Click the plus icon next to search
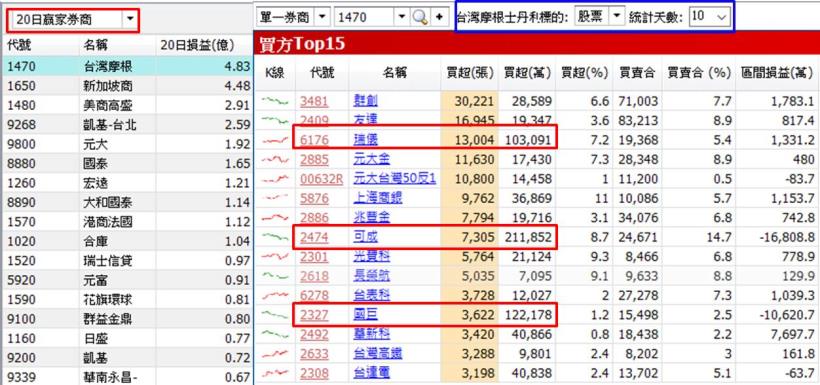This screenshot has height=385, width=820. coord(439,18)
